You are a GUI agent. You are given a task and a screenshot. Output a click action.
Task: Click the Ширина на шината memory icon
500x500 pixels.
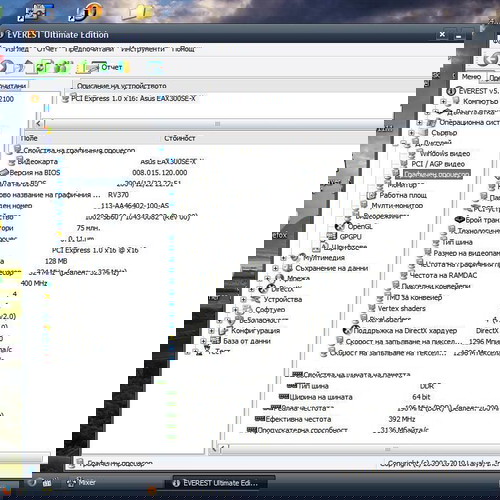284,397
